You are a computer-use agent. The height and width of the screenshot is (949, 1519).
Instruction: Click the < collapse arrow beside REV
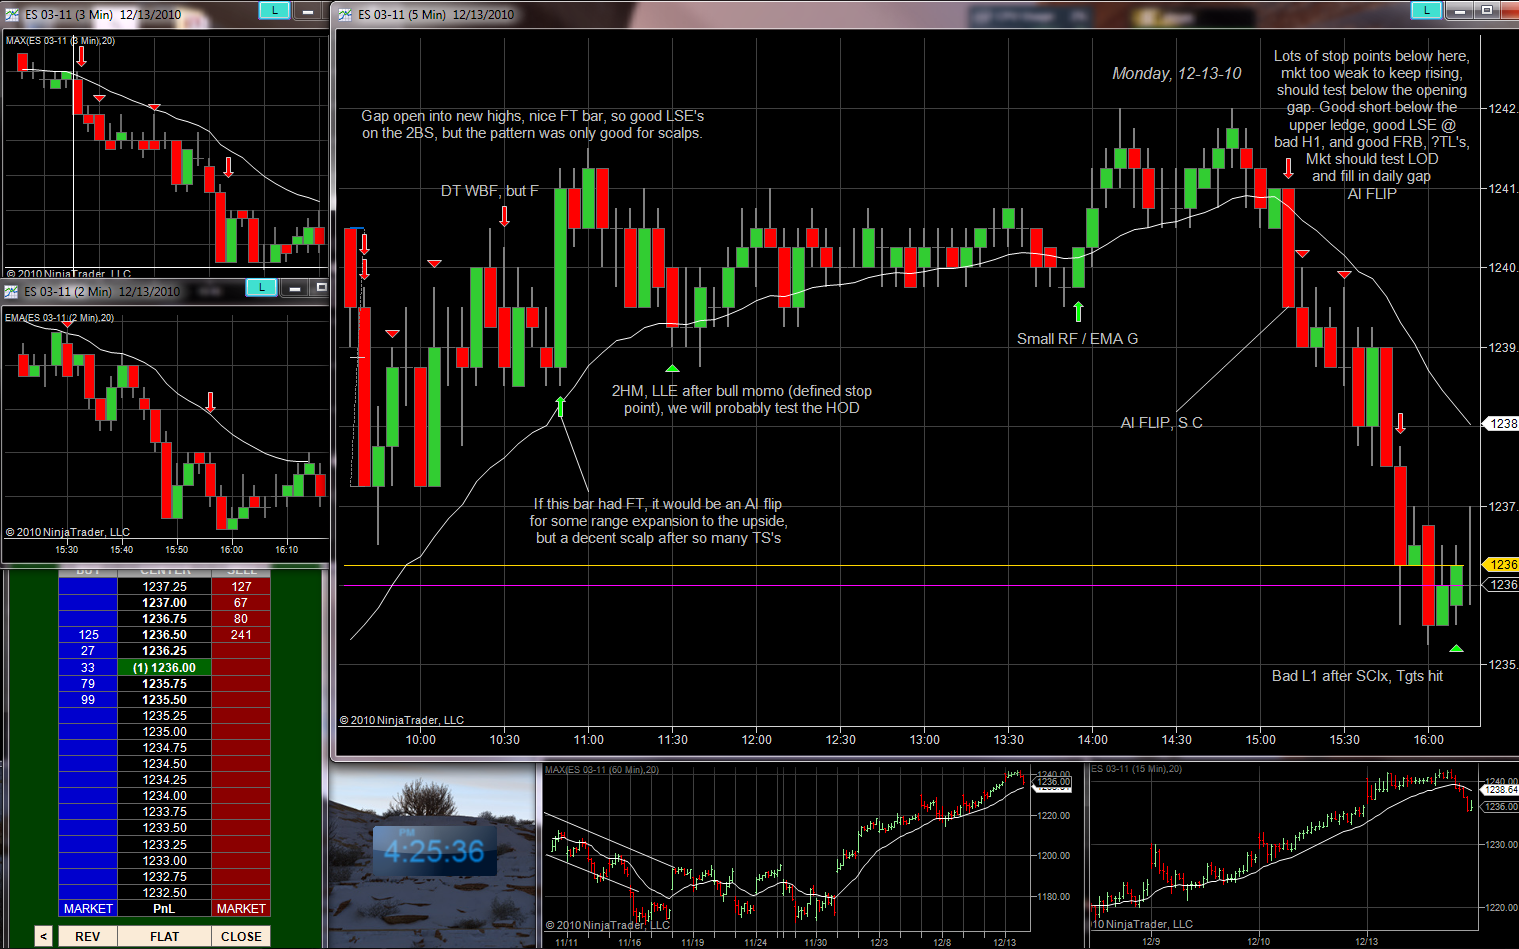pyautogui.click(x=43, y=936)
